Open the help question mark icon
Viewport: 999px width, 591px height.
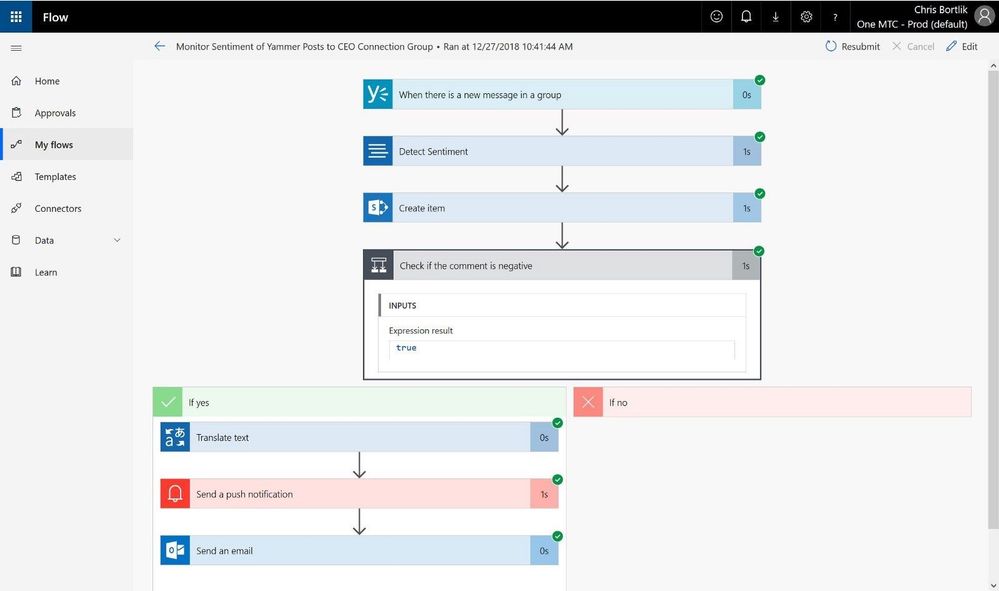pyautogui.click(x=835, y=17)
